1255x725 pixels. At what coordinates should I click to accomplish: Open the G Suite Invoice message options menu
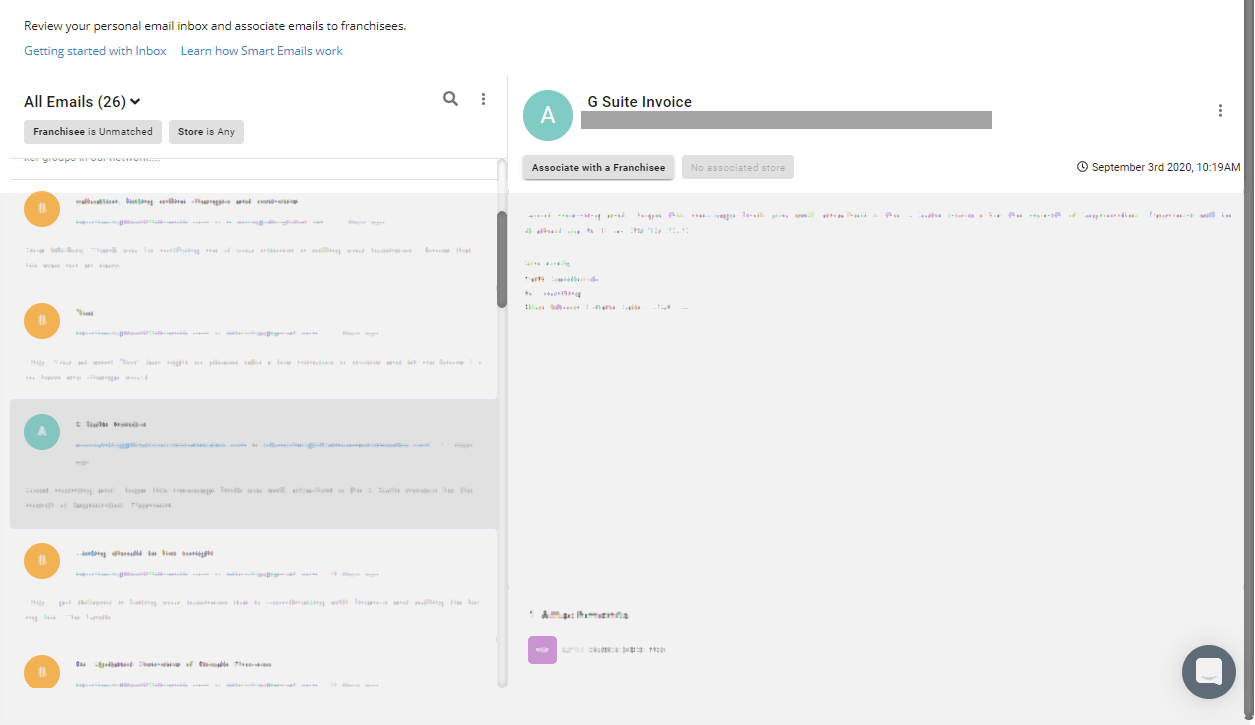[x=1220, y=111]
